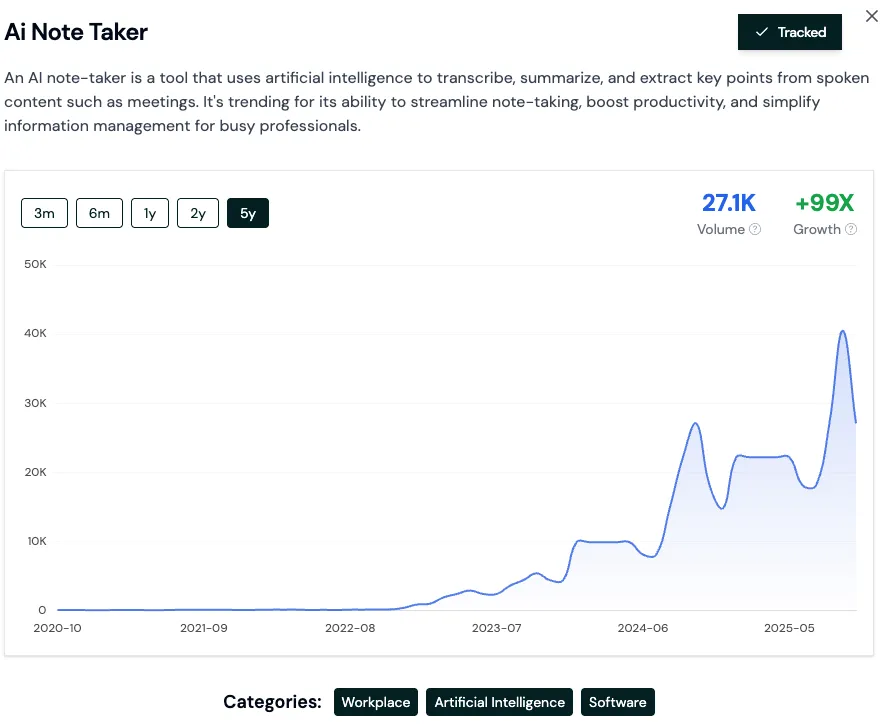This screenshot has height=727, width=886.
Task: Open the 2y time range view
Action: pyautogui.click(x=197, y=212)
